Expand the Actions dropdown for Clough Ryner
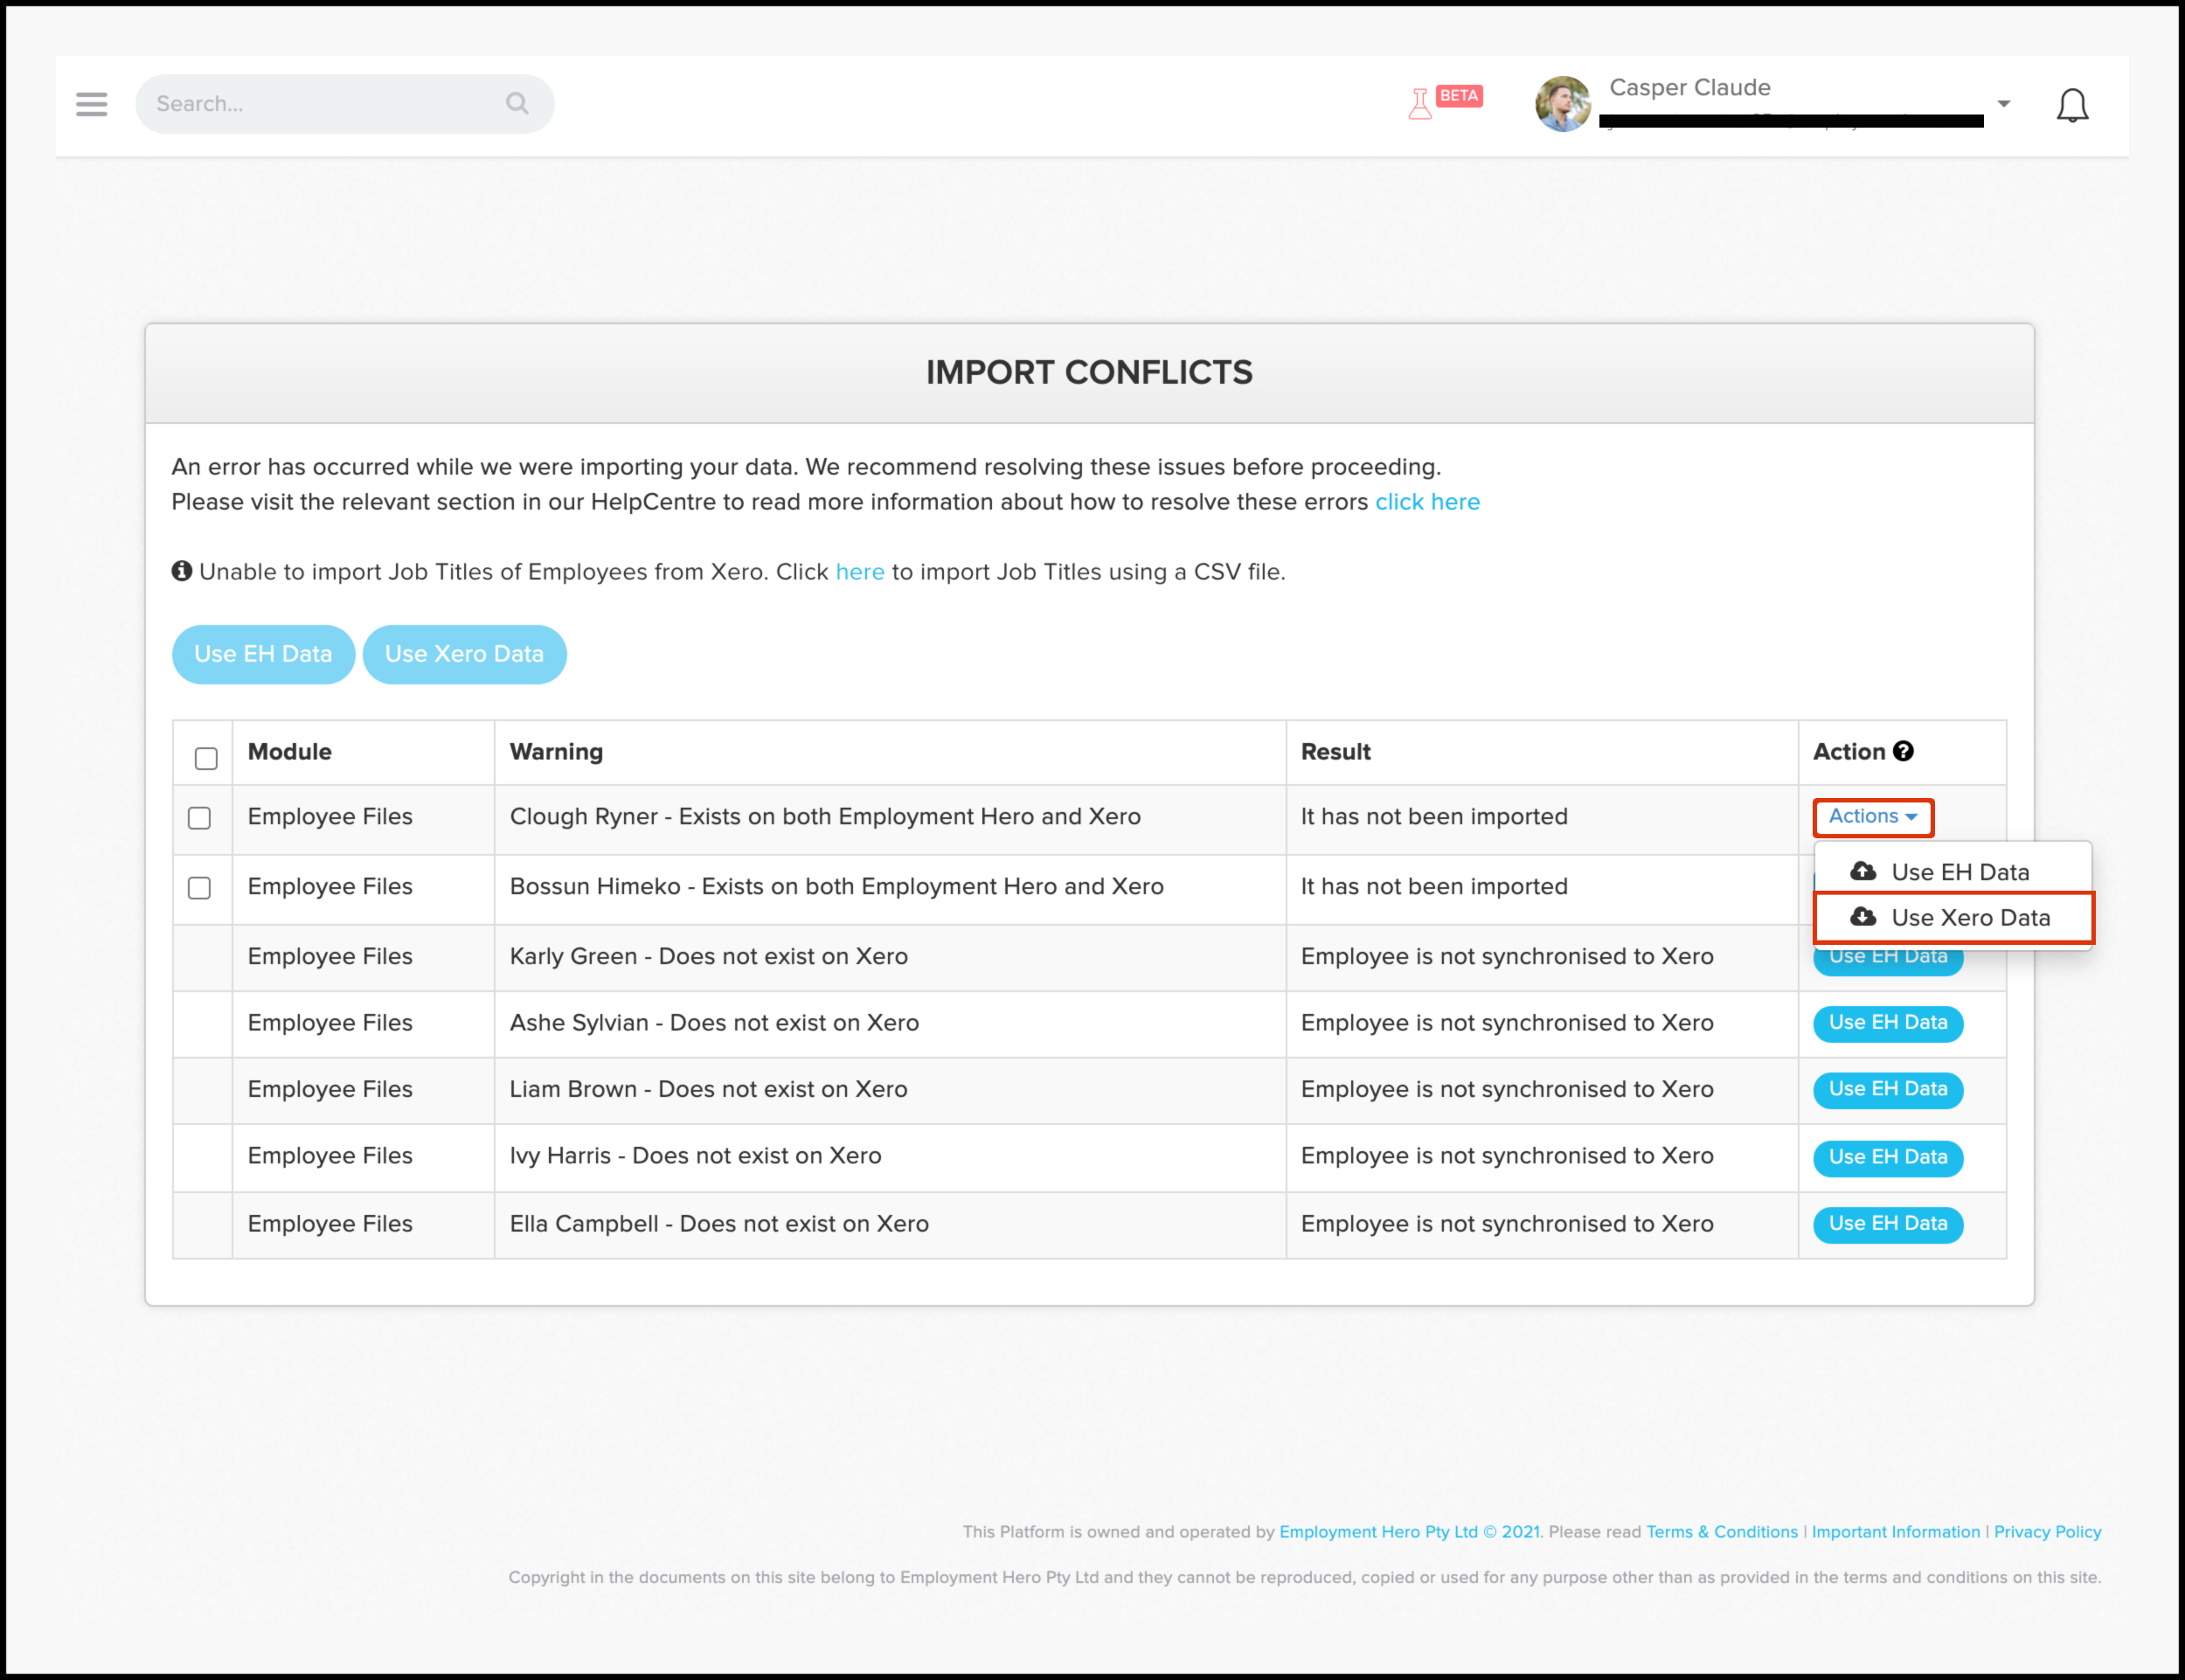 tap(1873, 817)
